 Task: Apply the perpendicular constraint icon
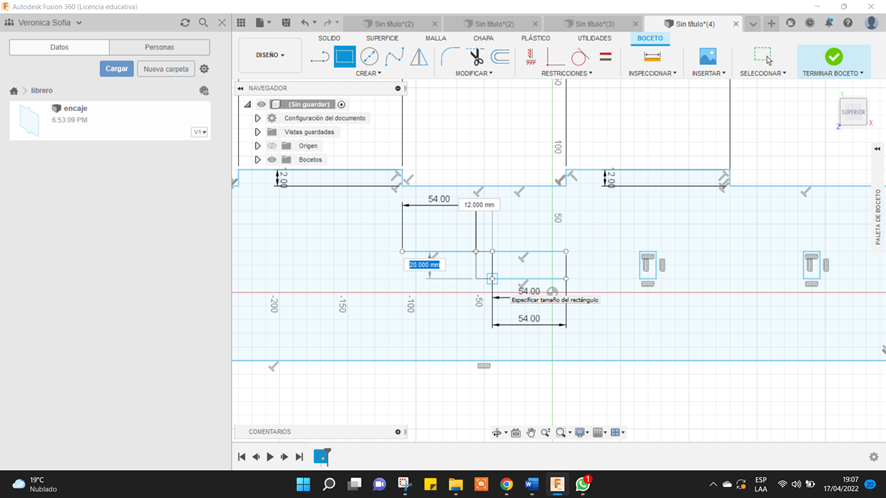554,57
